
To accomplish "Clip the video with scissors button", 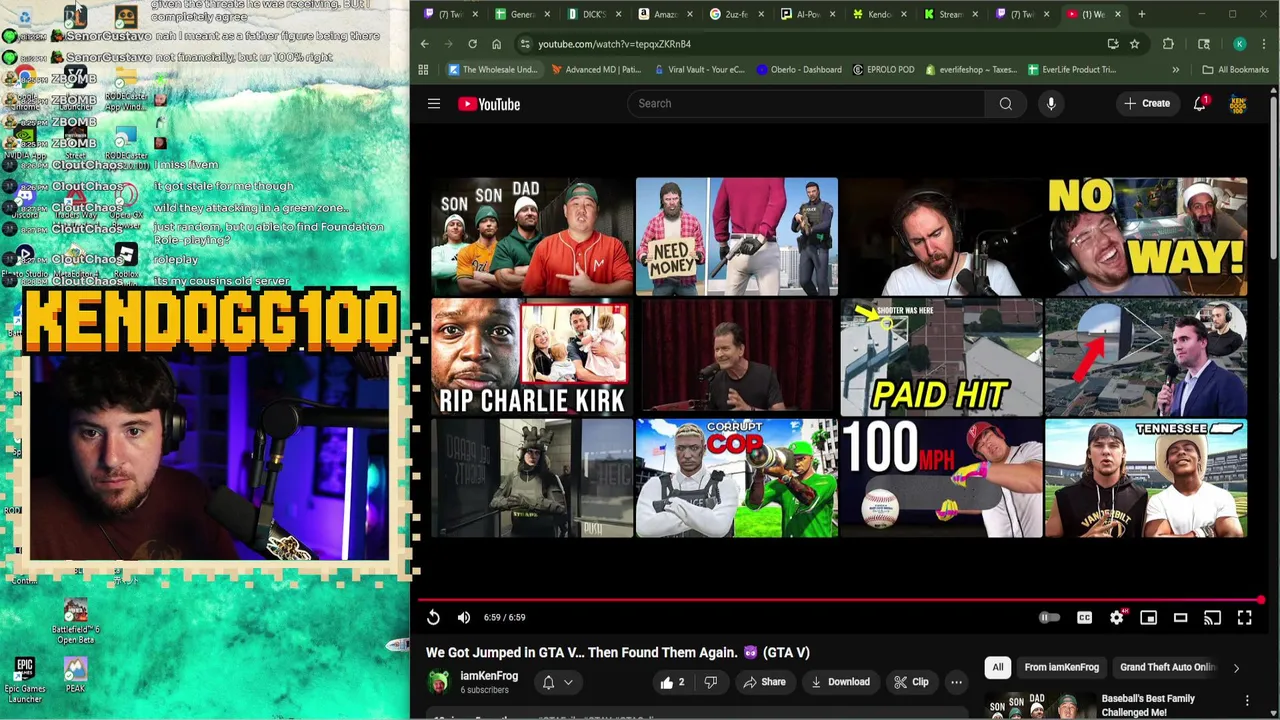I will pyautogui.click(x=911, y=682).
